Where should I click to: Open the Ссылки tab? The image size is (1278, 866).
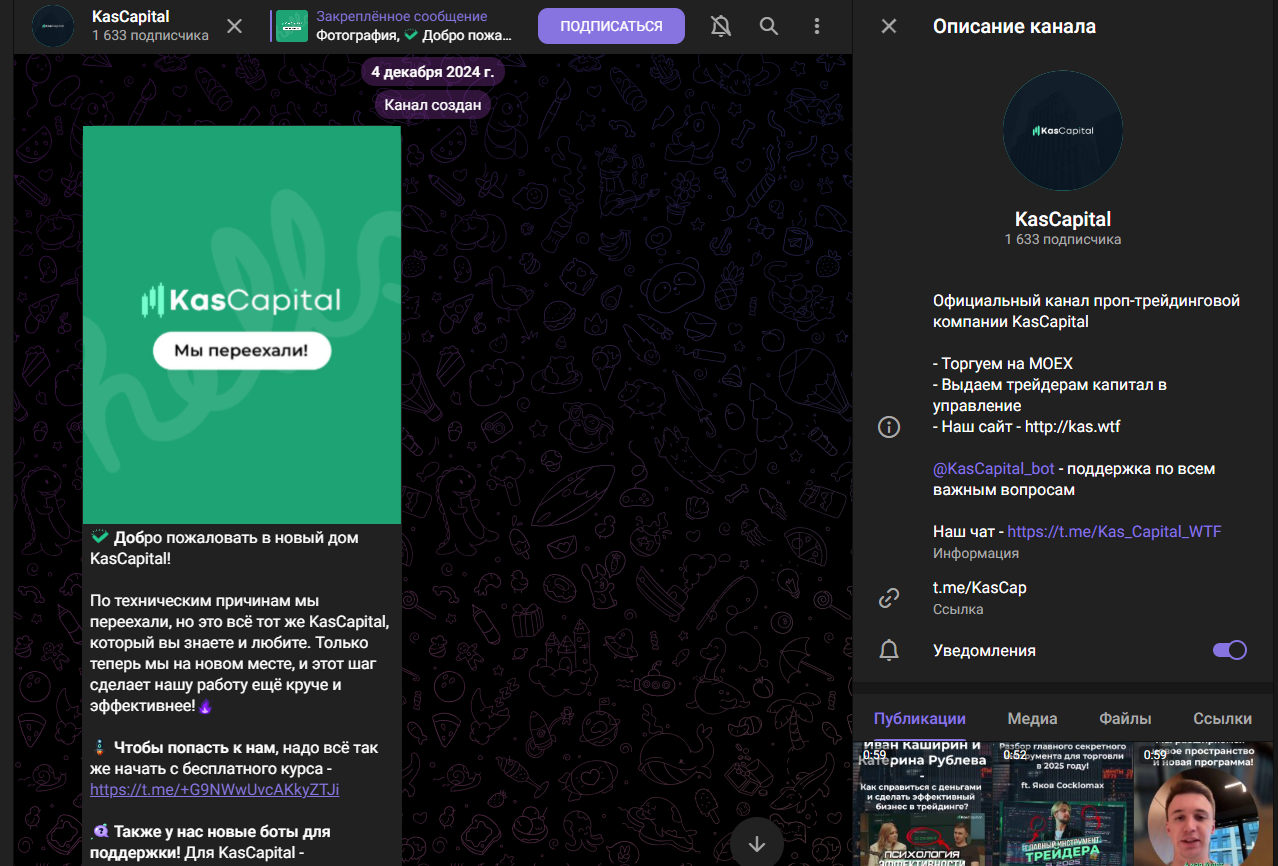[x=1222, y=718]
